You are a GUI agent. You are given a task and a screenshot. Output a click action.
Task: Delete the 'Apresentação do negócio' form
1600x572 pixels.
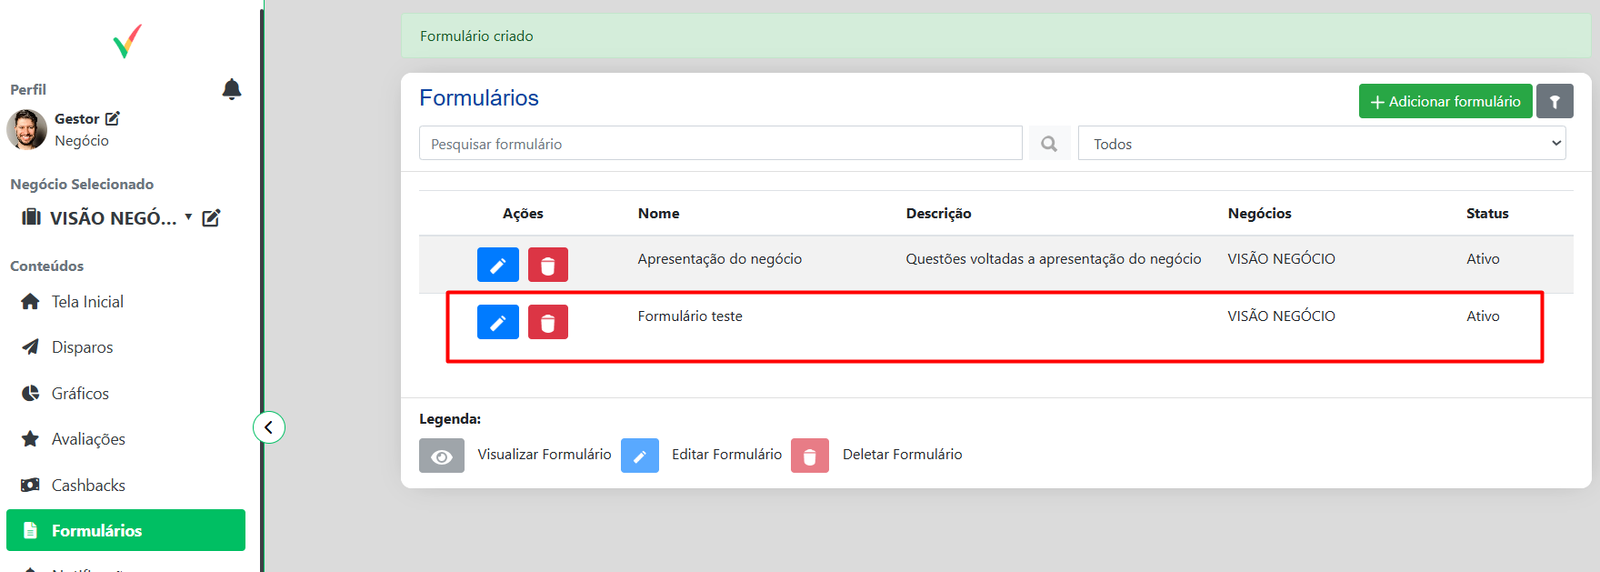tap(547, 265)
